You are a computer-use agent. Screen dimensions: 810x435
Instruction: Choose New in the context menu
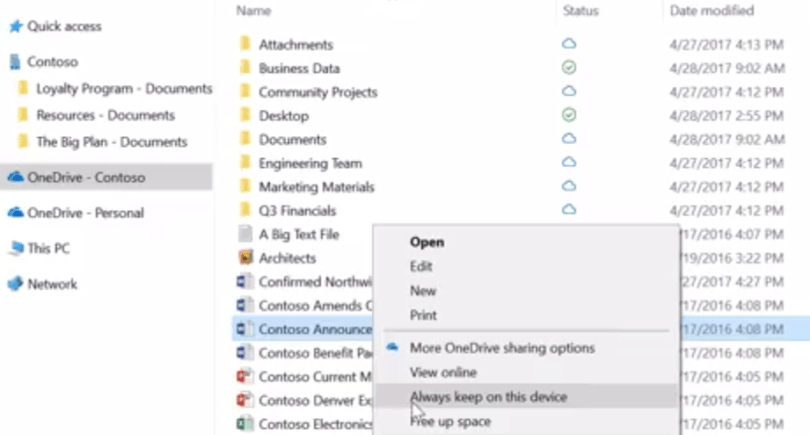tap(423, 291)
